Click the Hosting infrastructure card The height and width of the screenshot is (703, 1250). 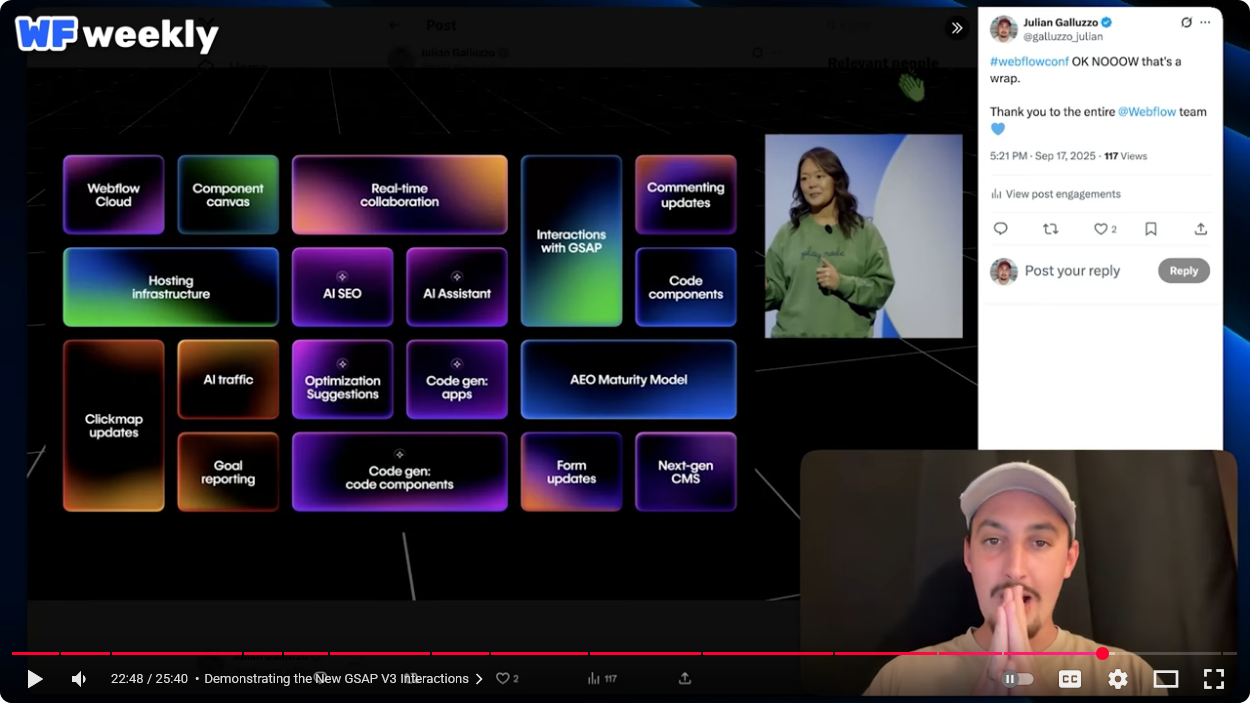point(171,287)
